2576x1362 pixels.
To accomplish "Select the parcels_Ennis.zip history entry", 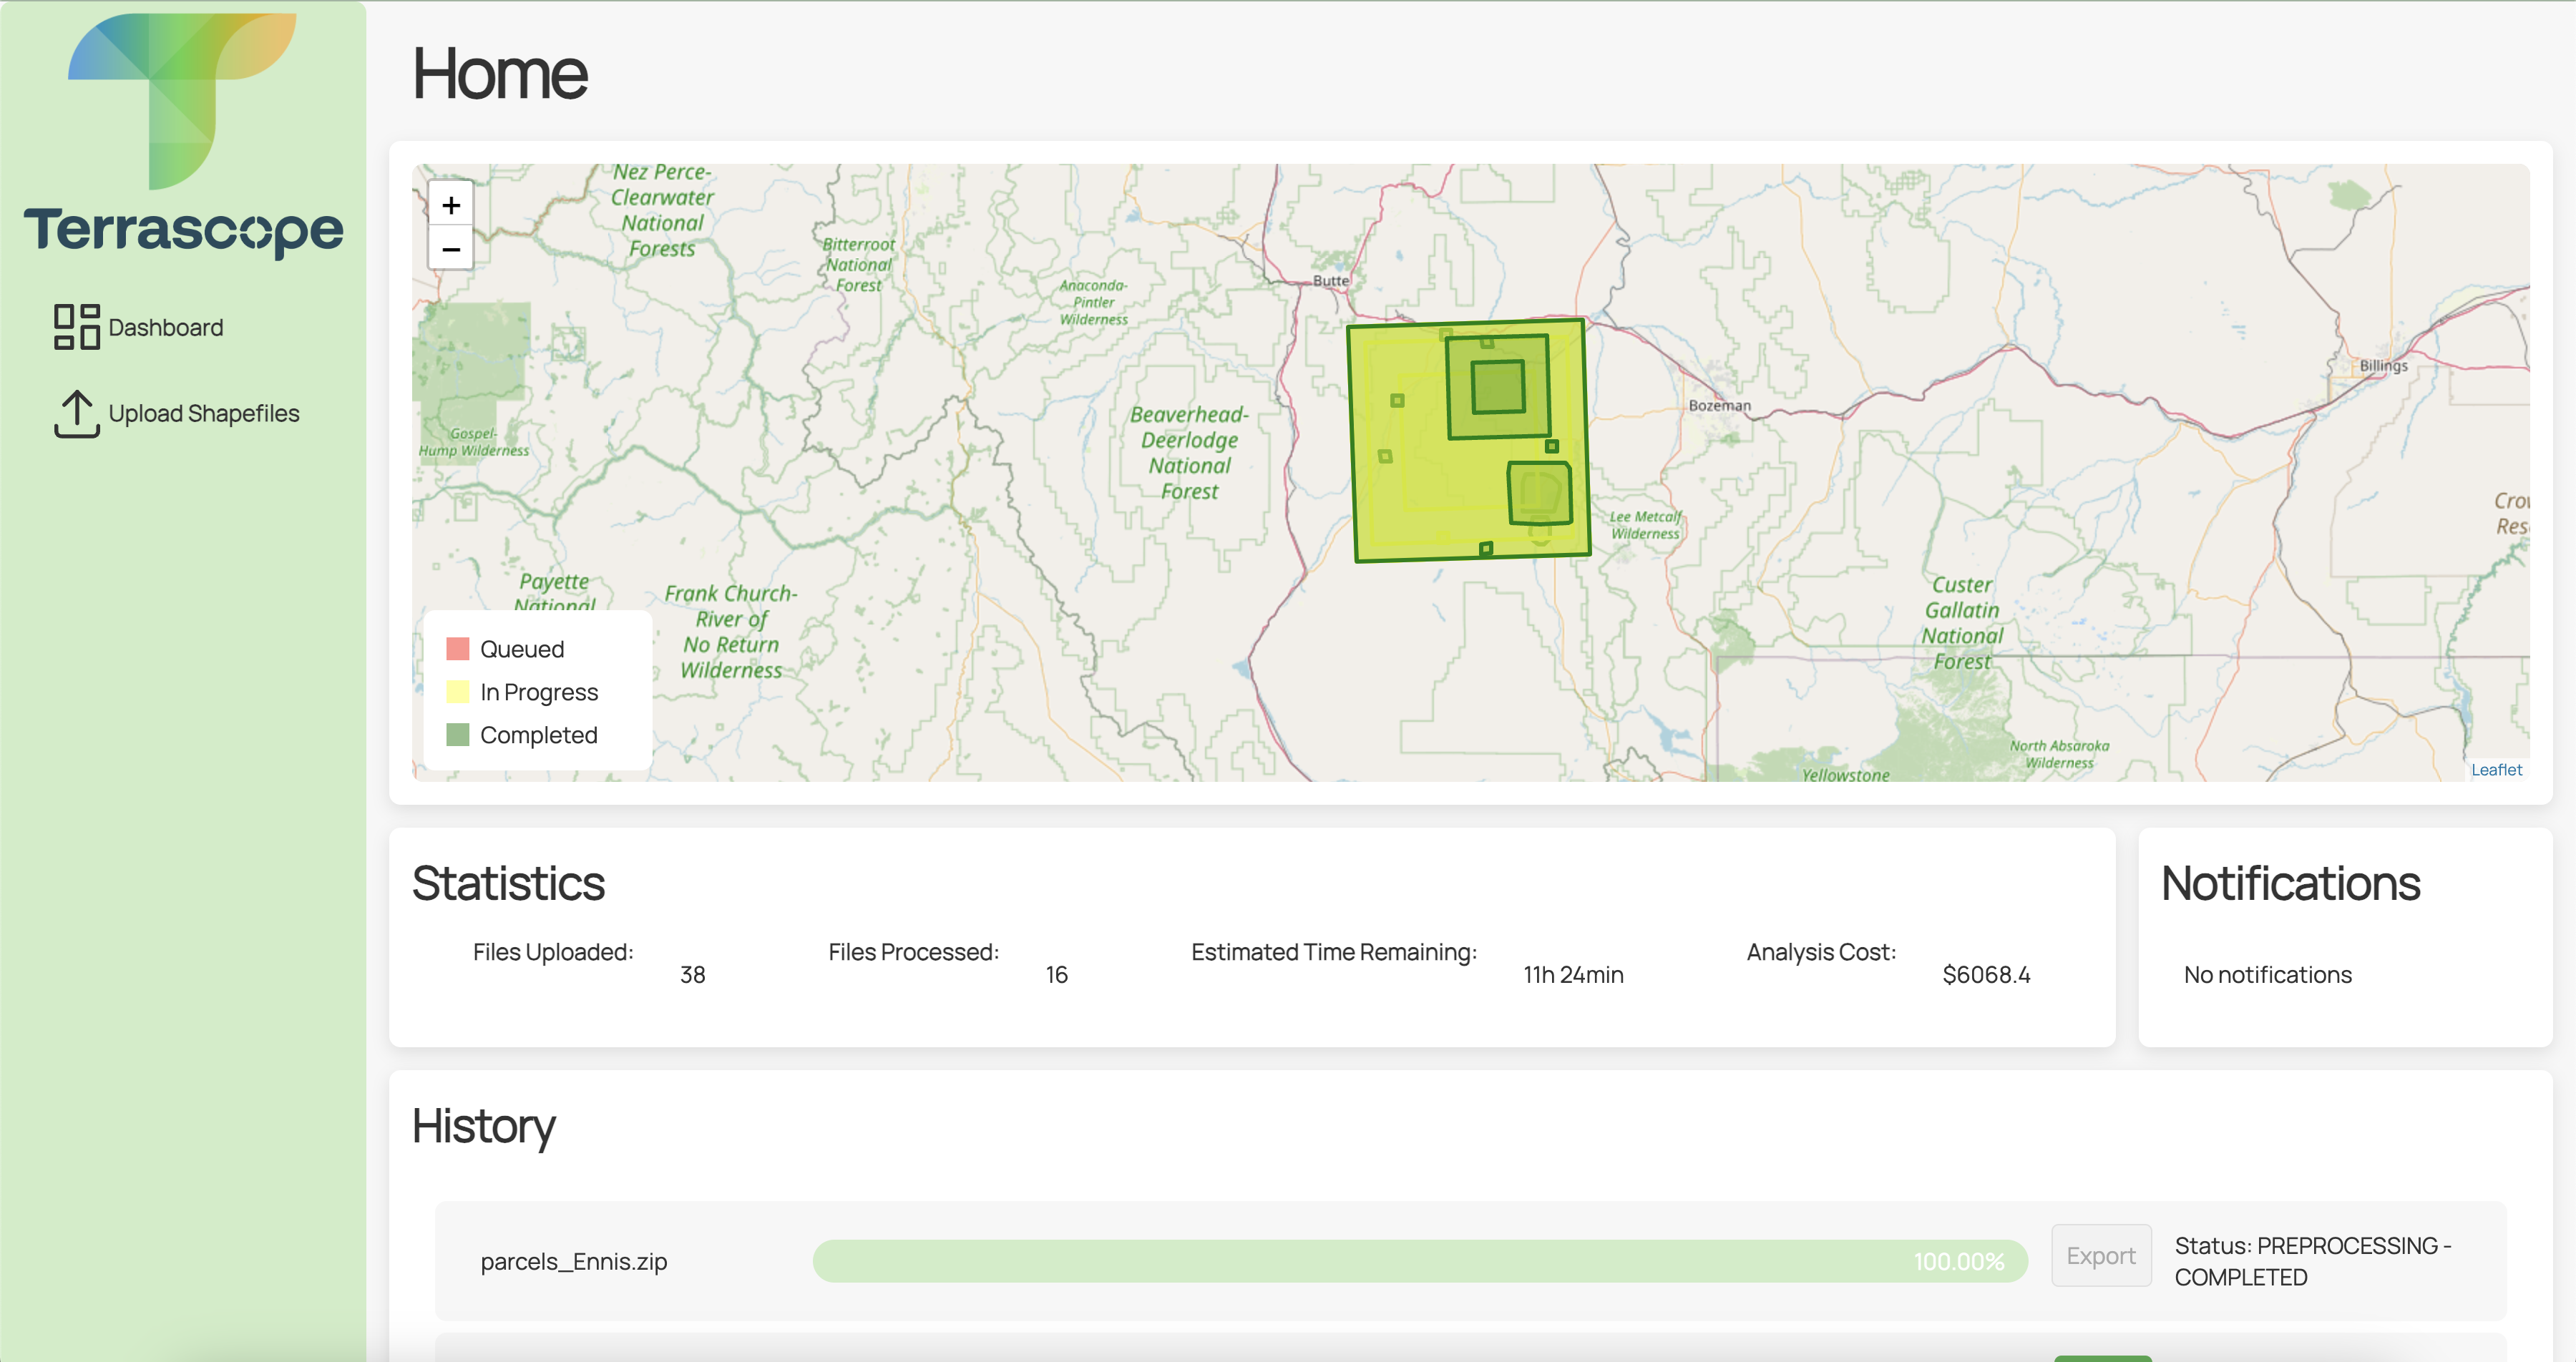I will (x=574, y=1262).
